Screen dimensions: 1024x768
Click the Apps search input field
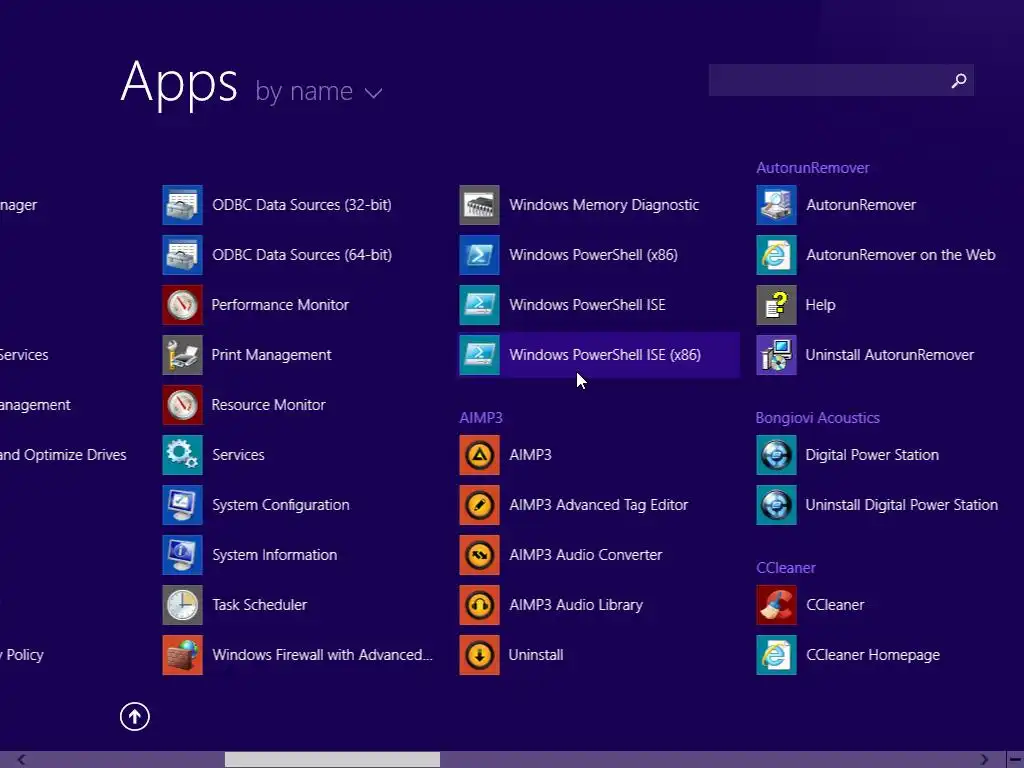tap(841, 80)
